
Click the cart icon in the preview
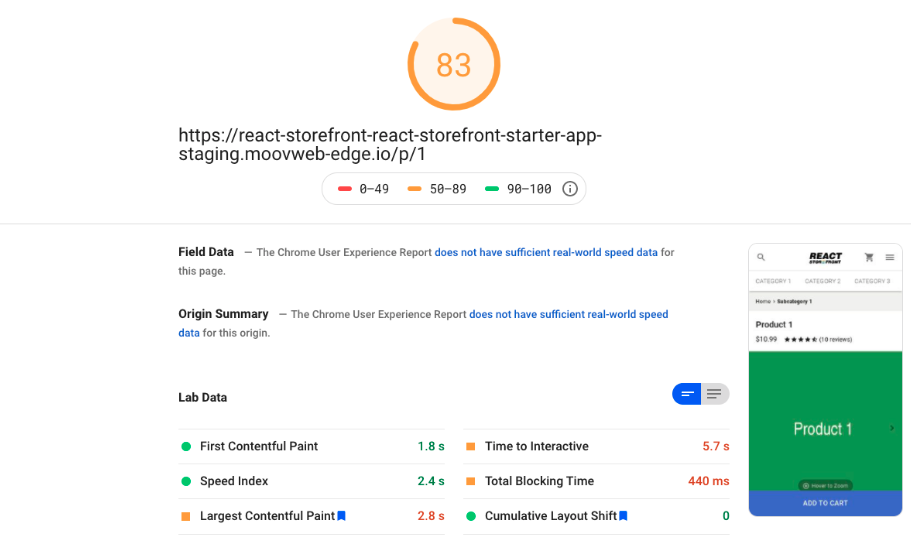pos(869,257)
